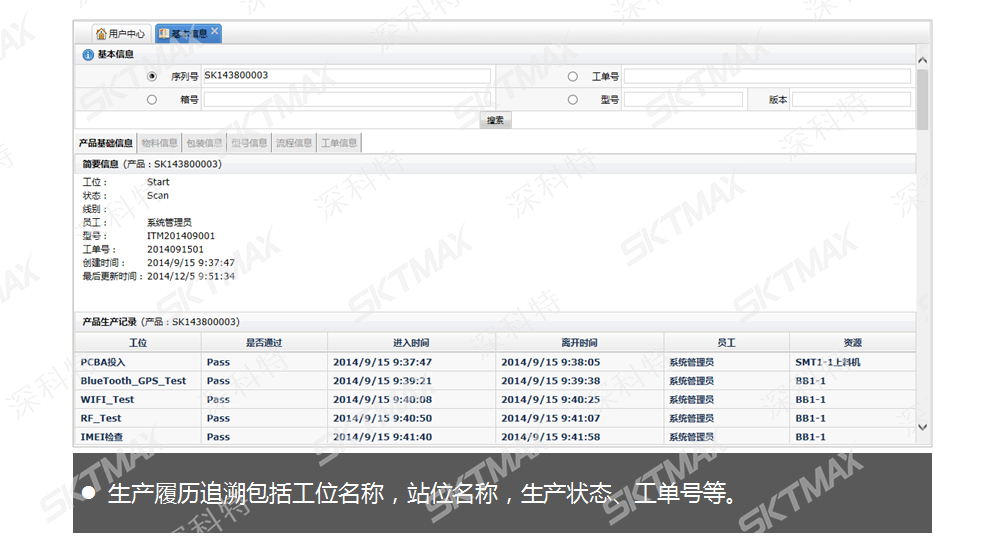
Task: Switch to the 流程信息 tab
Action: click(293, 143)
